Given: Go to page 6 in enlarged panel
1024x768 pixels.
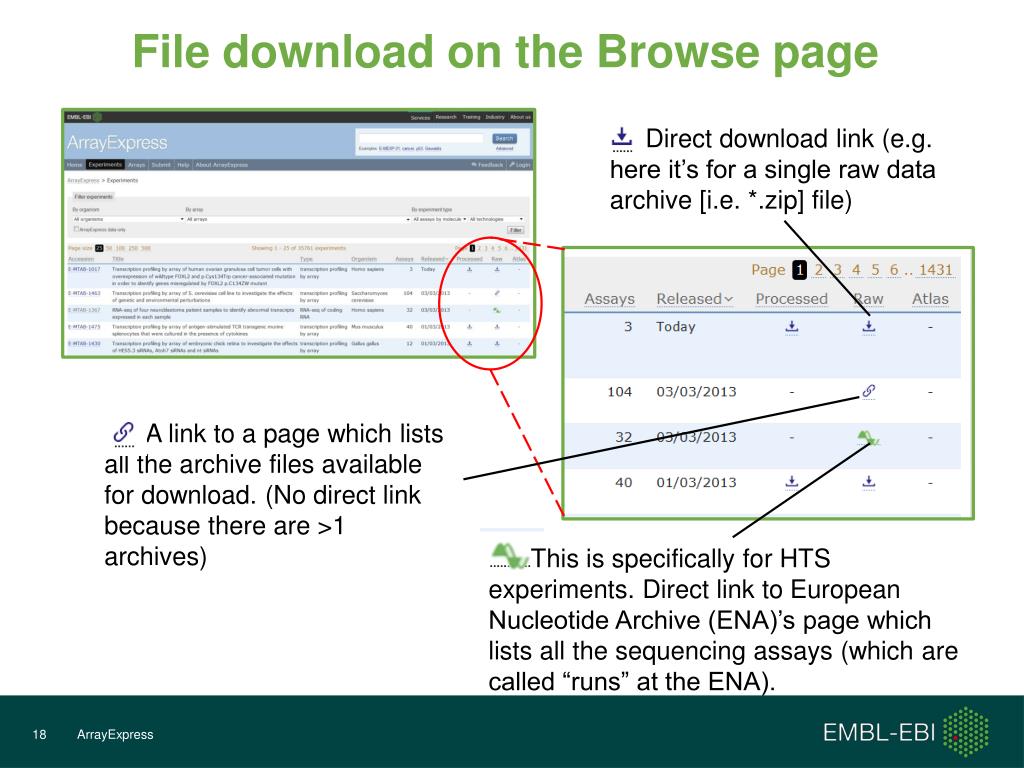Looking at the screenshot, I should 894,270.
